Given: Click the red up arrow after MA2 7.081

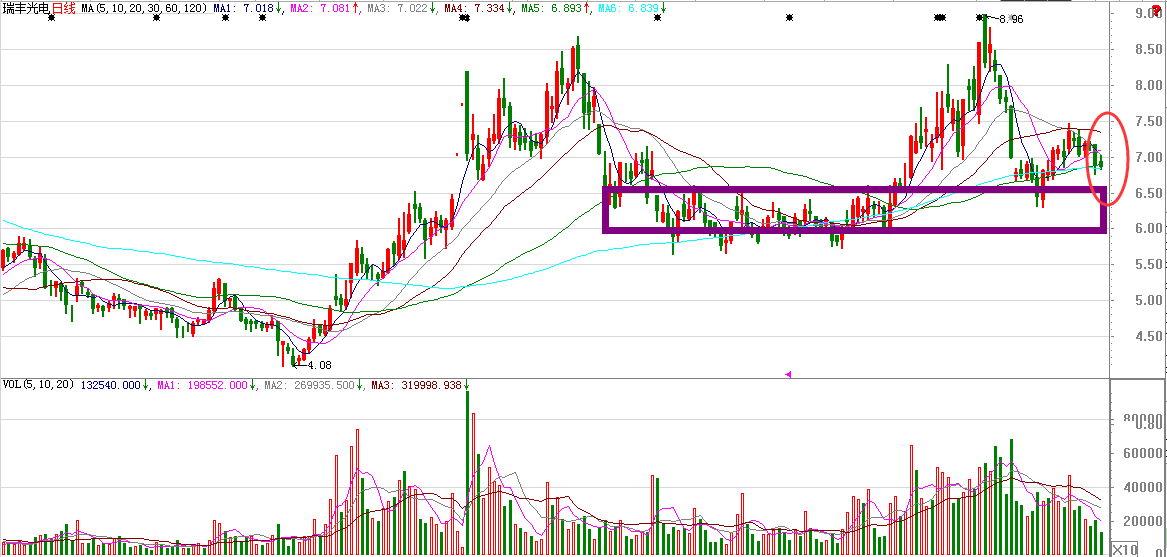Looking at the screenshot, I should (355, 8).
